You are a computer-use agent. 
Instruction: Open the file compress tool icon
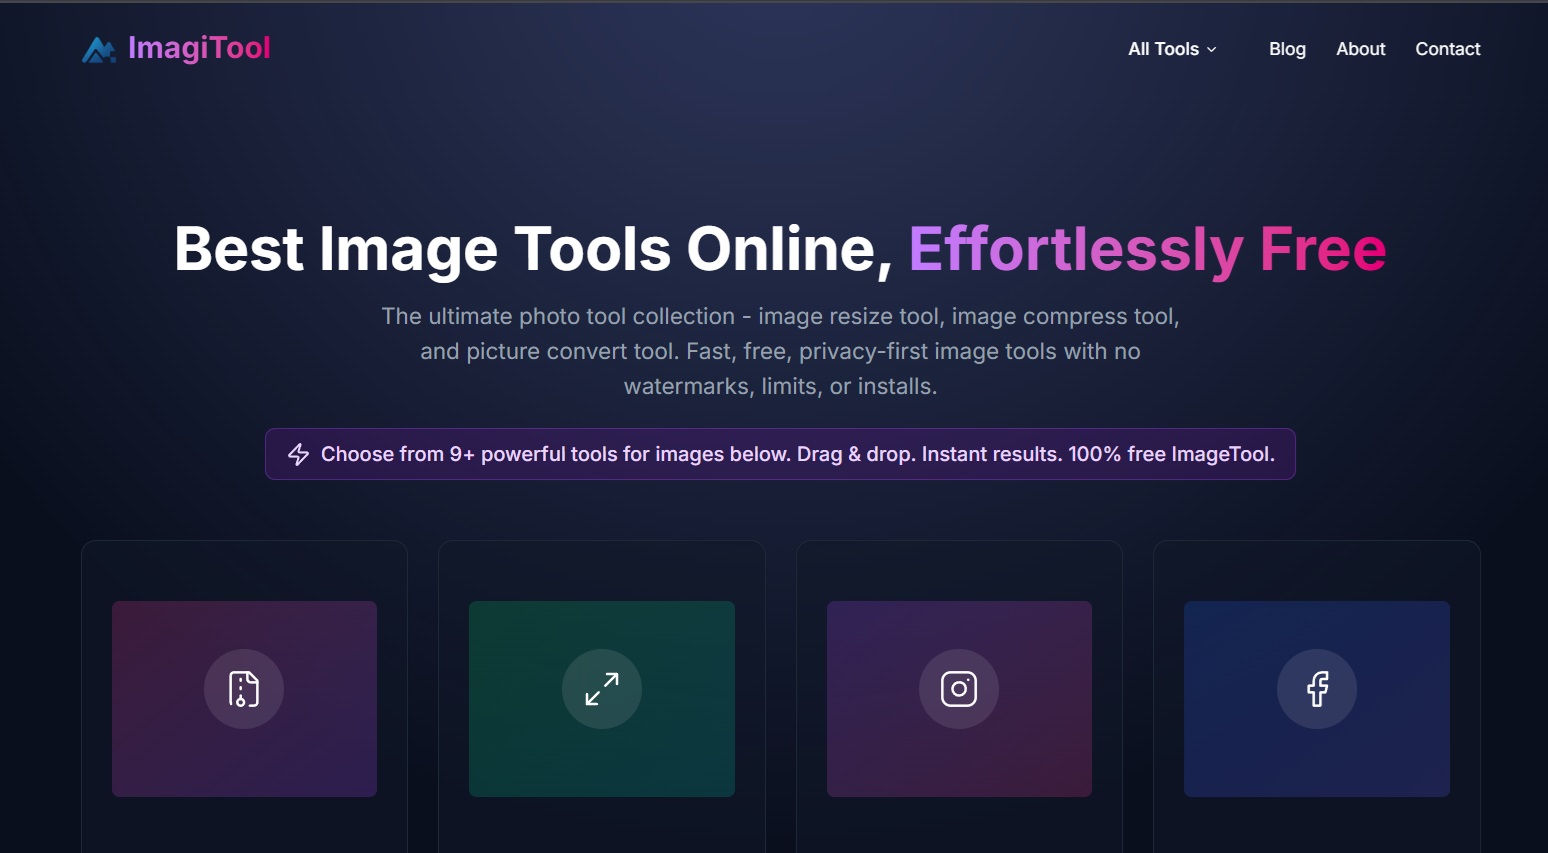(x=244, y=689)
